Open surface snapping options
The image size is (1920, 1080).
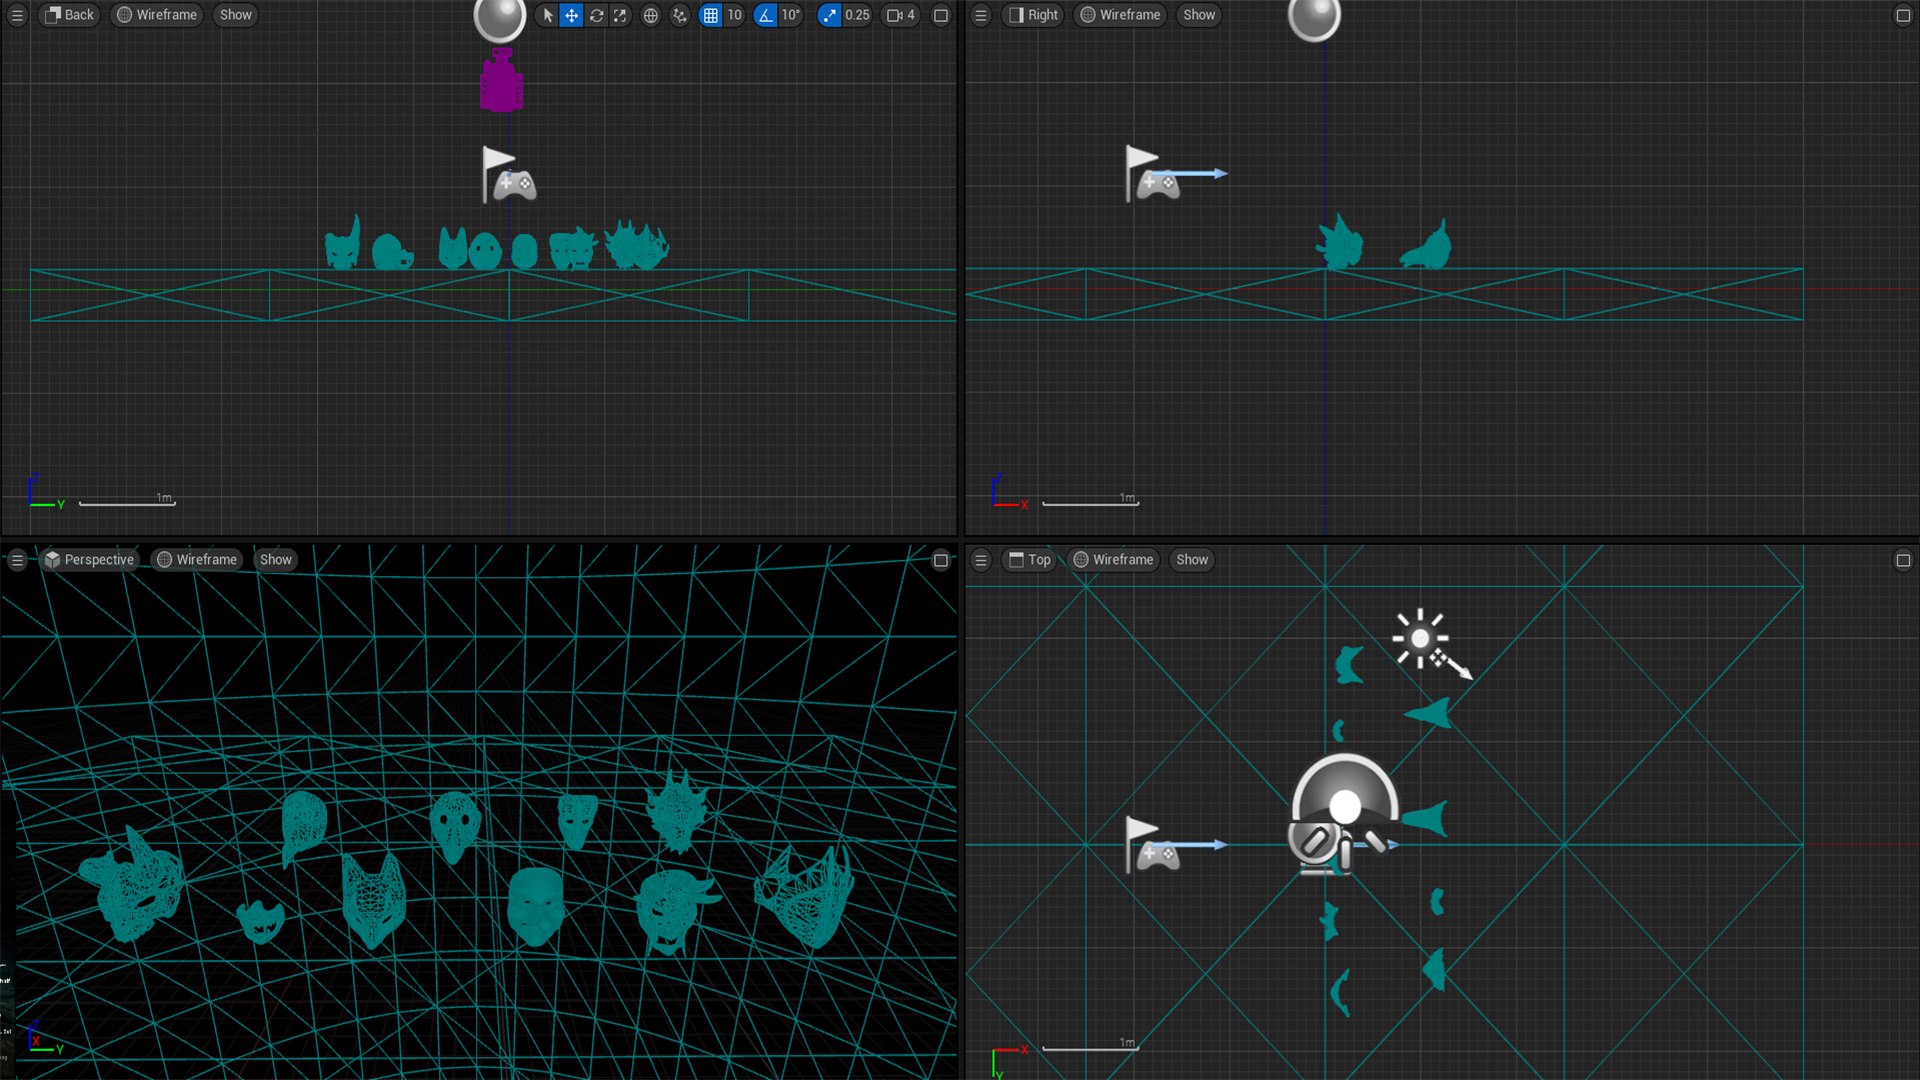click(x=680, y=15)
